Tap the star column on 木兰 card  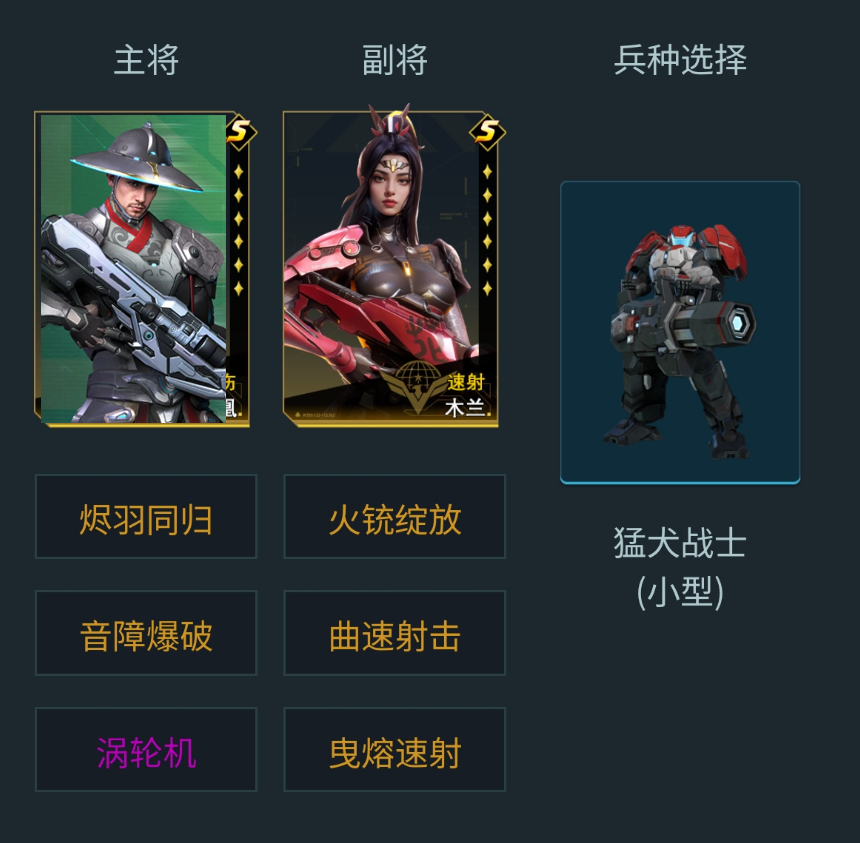tap(487, 230)
